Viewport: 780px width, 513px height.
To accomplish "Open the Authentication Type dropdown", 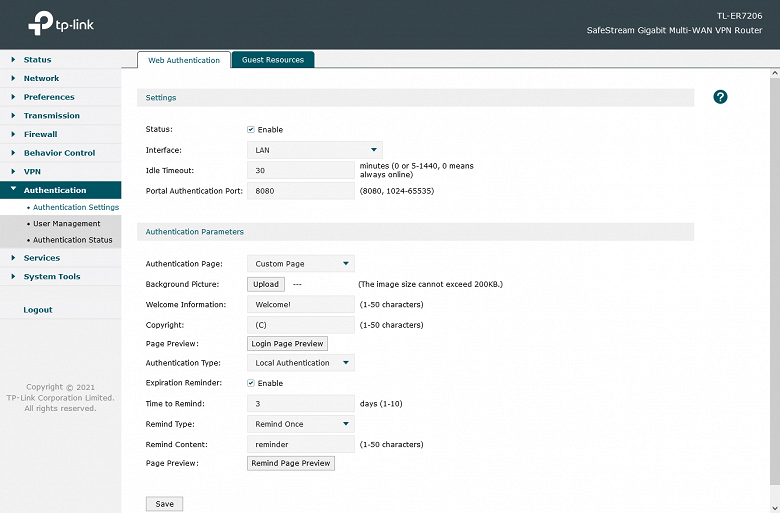I will pyautogui.click(x=300, y=363).
